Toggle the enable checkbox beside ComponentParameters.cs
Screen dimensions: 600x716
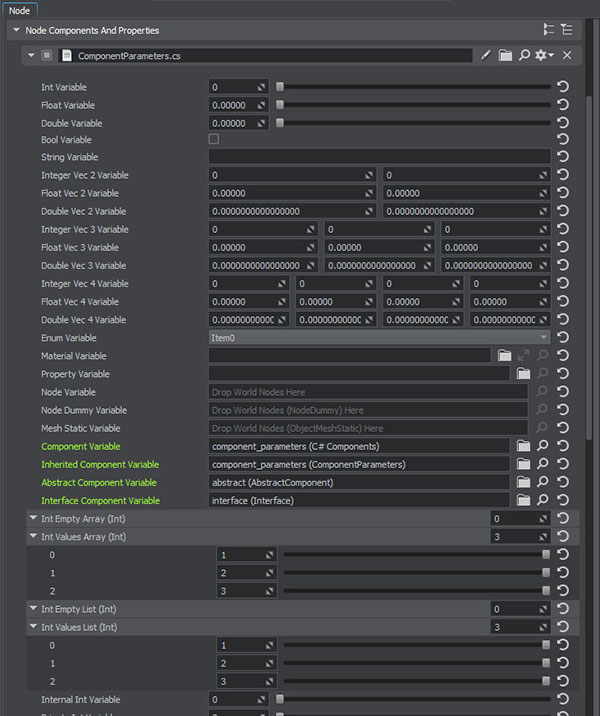(x=47, y=55)
